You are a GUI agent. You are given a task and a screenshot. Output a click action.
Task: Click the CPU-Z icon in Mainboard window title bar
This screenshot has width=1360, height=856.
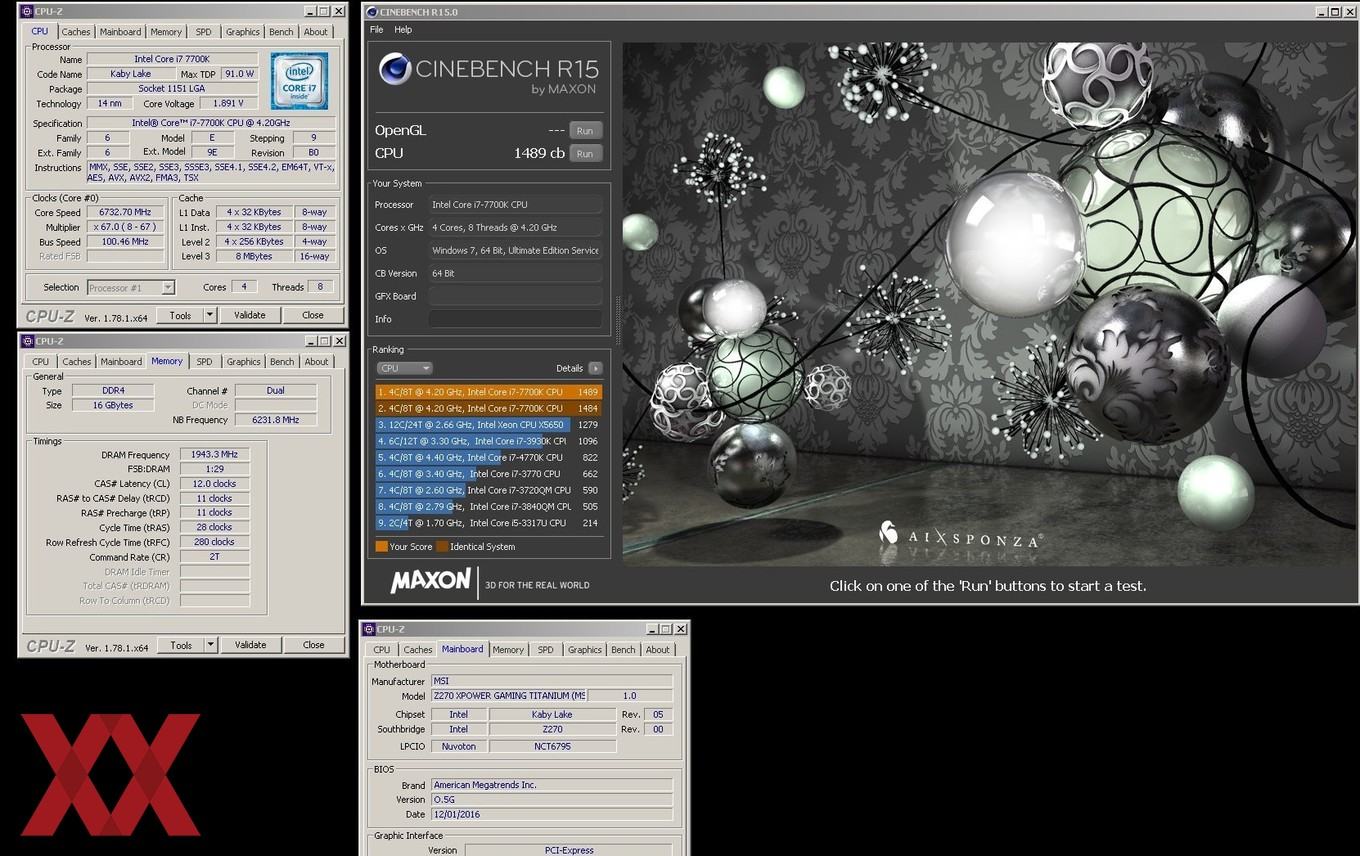pyautogui.click(x=368, y=629)
